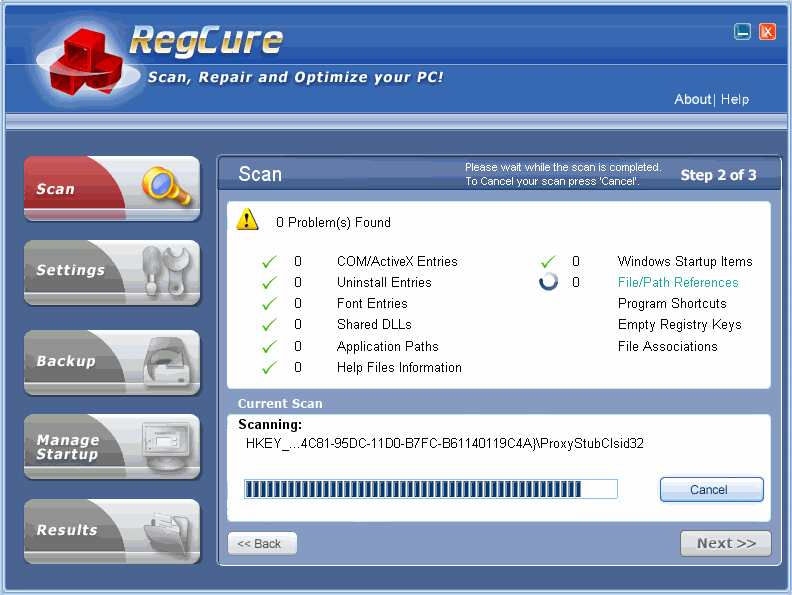This screenshot has width=792, height=595.
Task: Click the 'Current Scan' heading
Action: point(280,404)
